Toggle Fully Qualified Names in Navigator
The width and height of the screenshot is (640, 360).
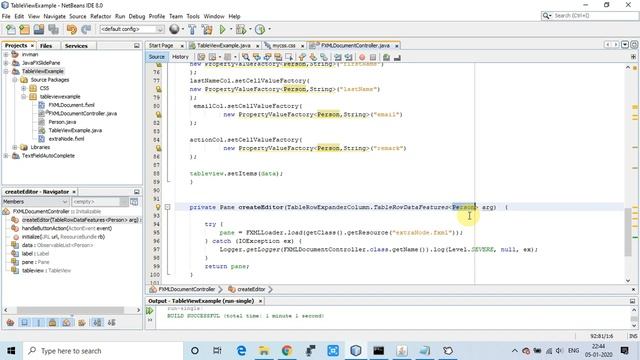tap(82, 323)
